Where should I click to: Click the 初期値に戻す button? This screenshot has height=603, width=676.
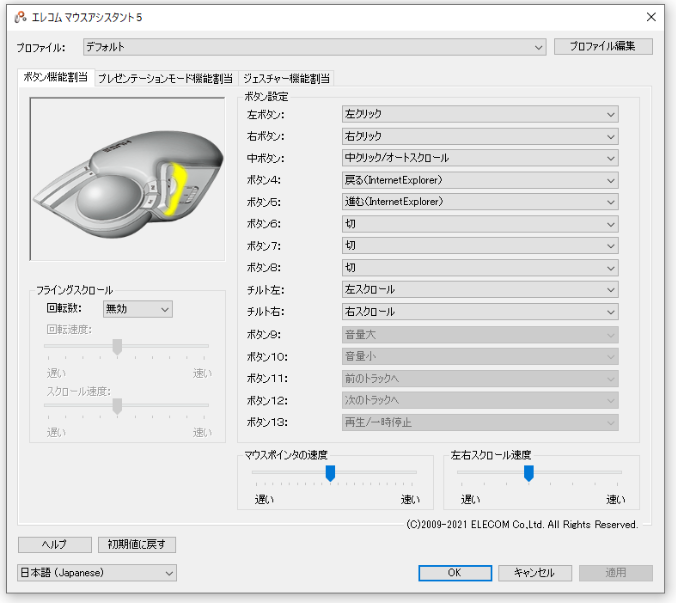(137, 544)
